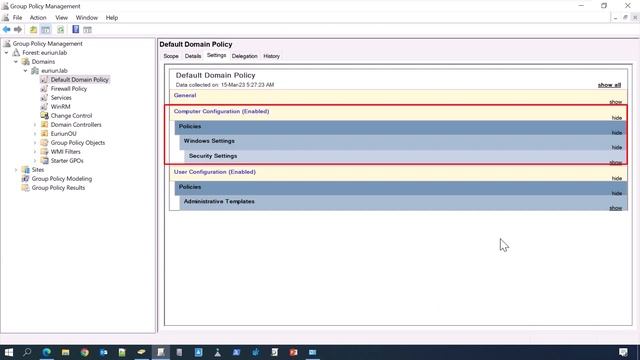Click the WMI Filters folder icon
640x360 pixels.
(44, 151)
